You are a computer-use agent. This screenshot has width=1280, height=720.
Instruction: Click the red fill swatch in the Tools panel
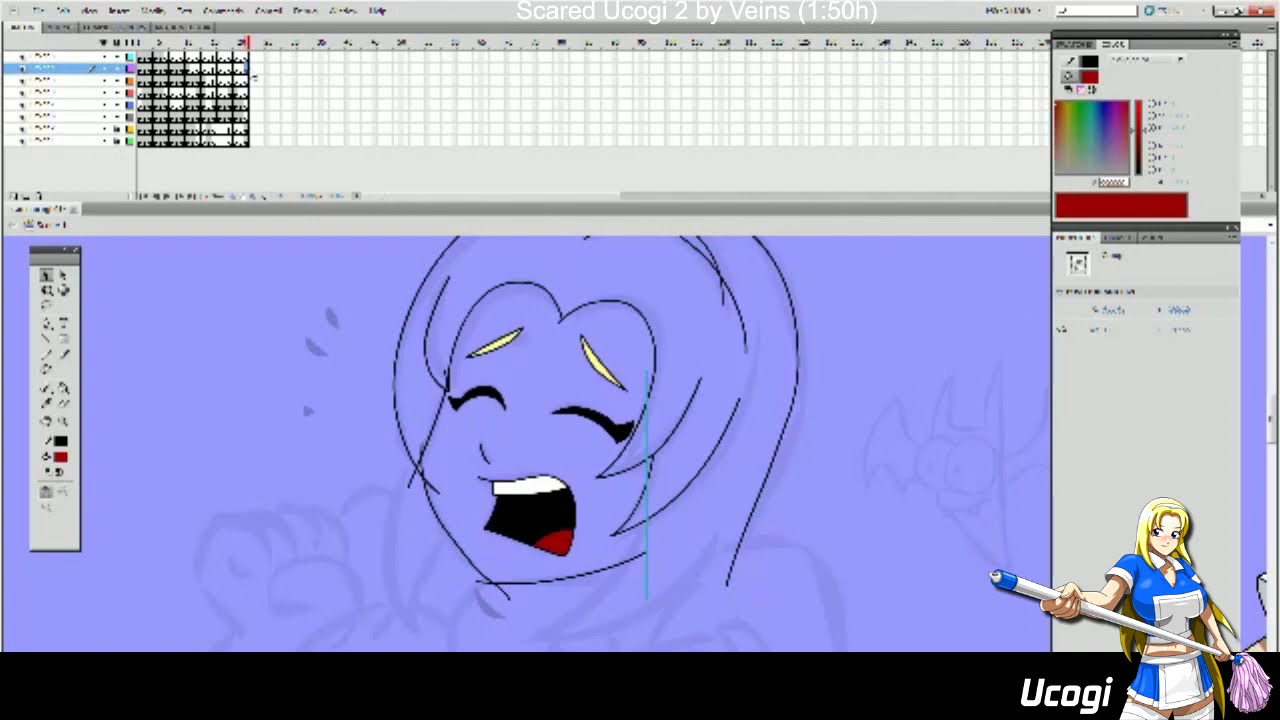click(x=61, y=457)
